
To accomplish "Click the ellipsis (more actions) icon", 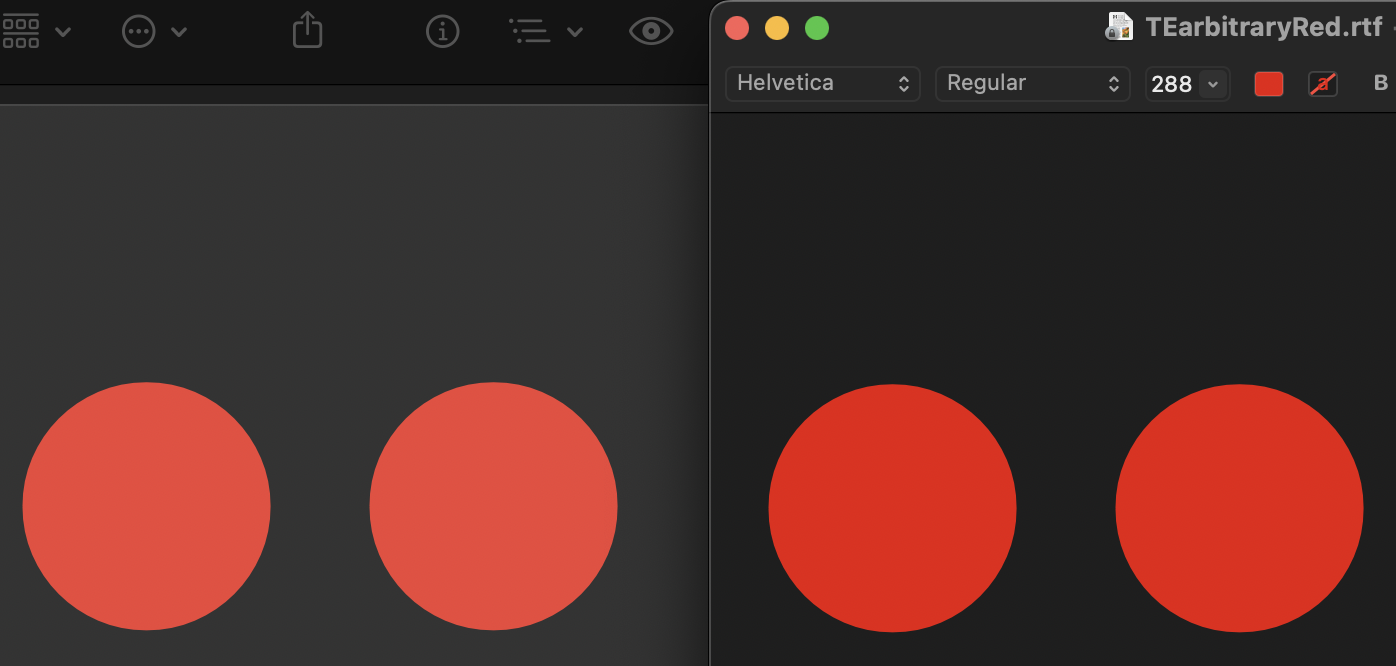I will coord(138,31).
